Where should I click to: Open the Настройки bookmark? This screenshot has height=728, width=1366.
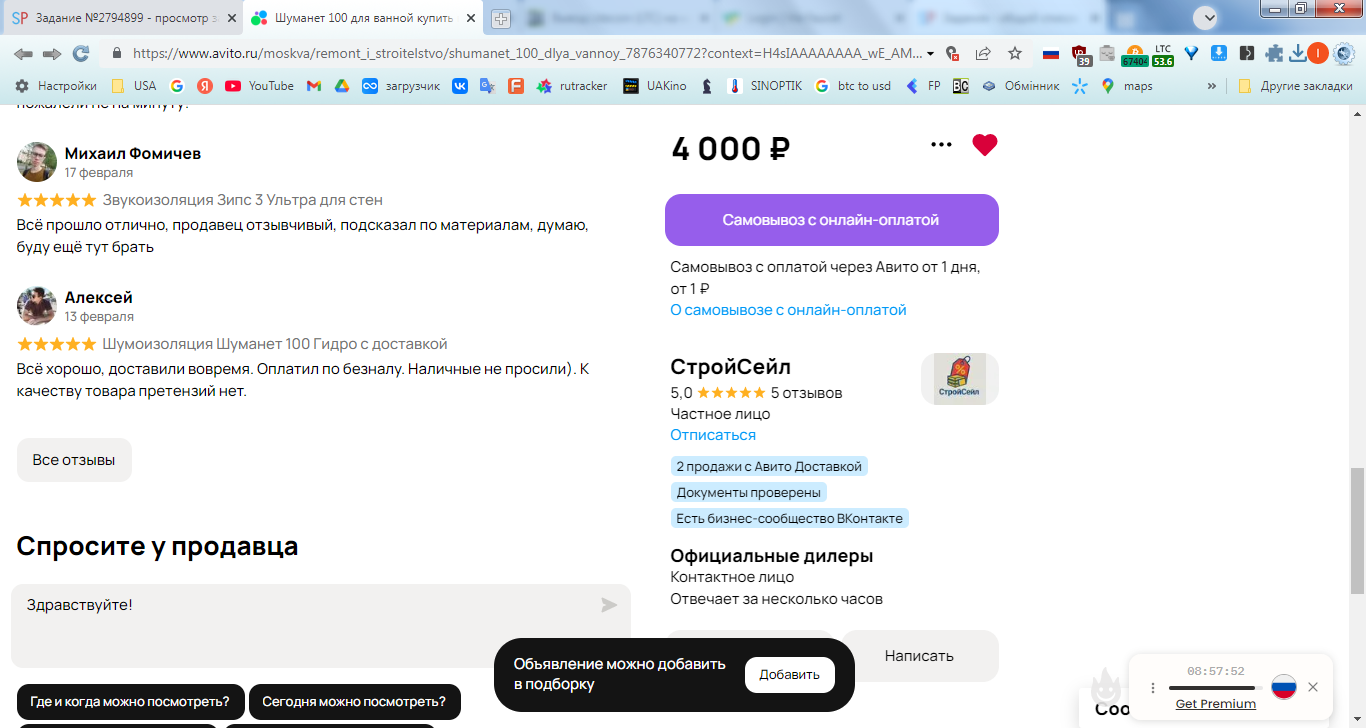(x=56, y=86)
